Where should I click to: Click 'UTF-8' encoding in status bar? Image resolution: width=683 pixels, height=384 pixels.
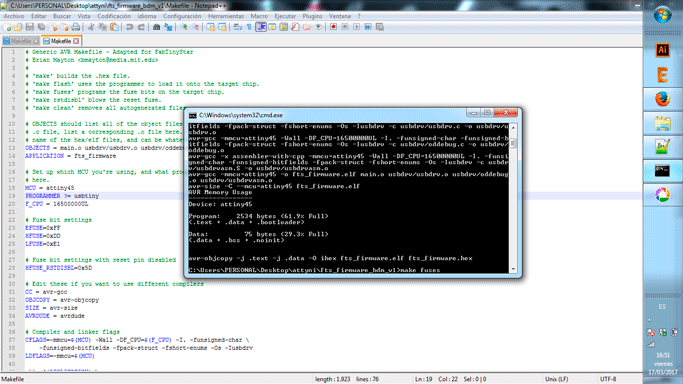pyautogui.click(x=608, y=379)
